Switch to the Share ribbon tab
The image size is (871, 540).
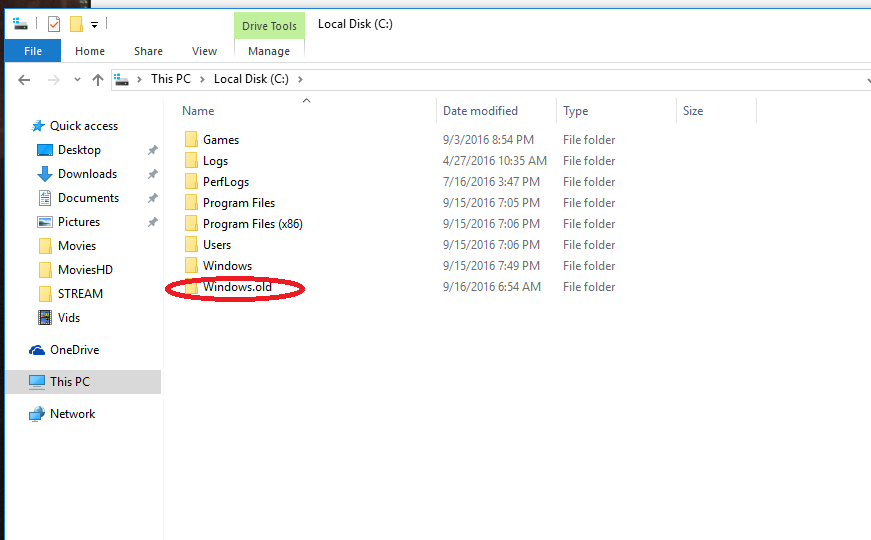pyautogui.click(x=148, y=51)
